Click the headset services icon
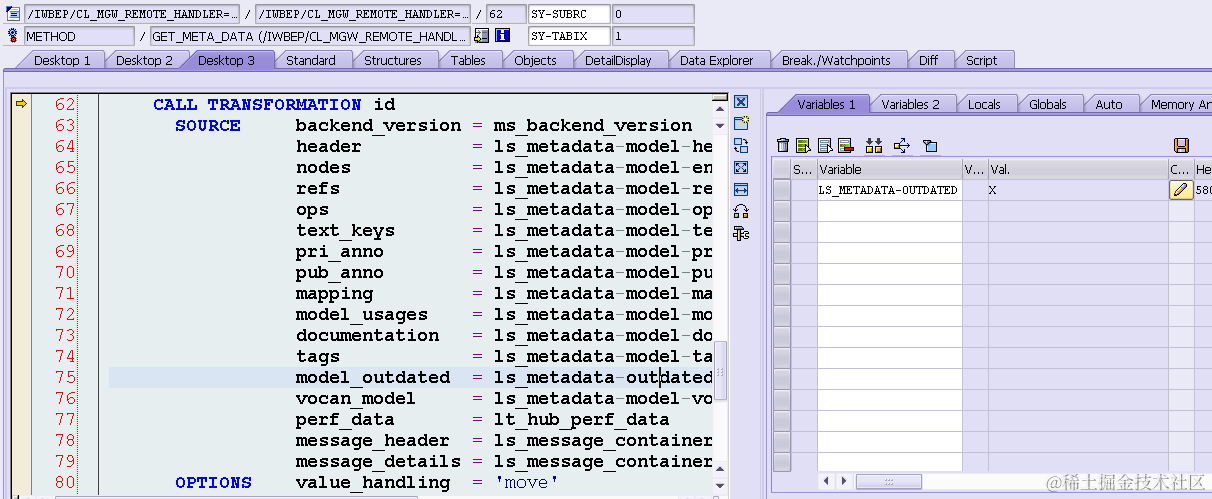The width and height of the screenshot is (1212, 499). click(x=741, y=212)
